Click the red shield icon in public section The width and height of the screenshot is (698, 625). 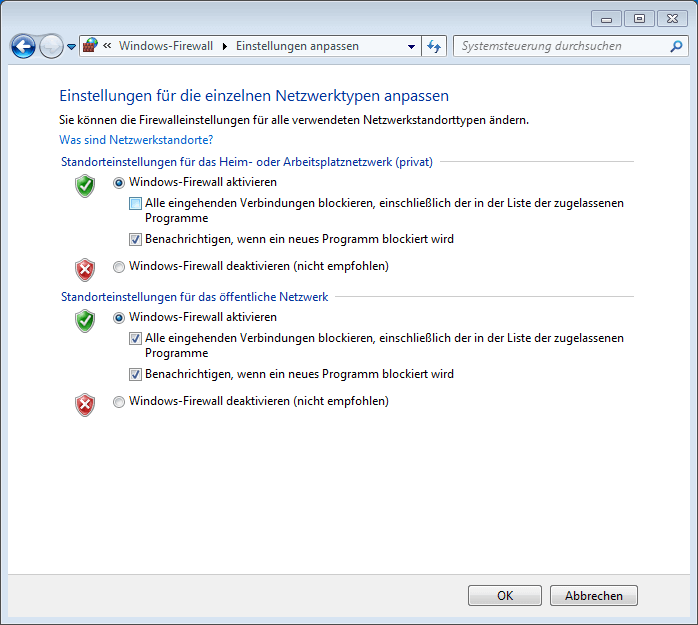click(85, 405)
